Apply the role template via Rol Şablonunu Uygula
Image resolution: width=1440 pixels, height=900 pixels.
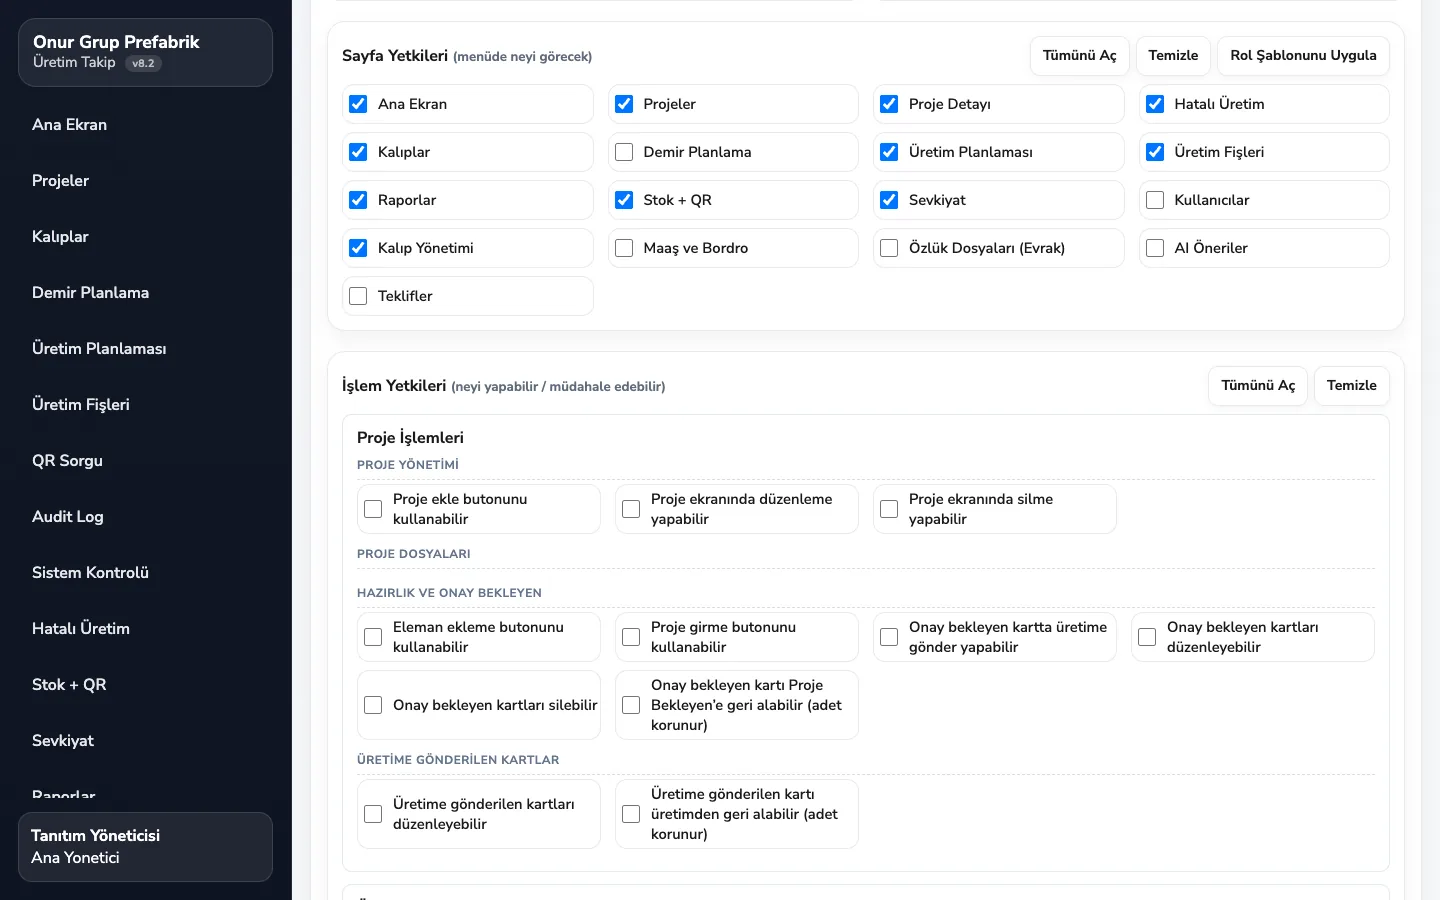tap(1303, 56)
